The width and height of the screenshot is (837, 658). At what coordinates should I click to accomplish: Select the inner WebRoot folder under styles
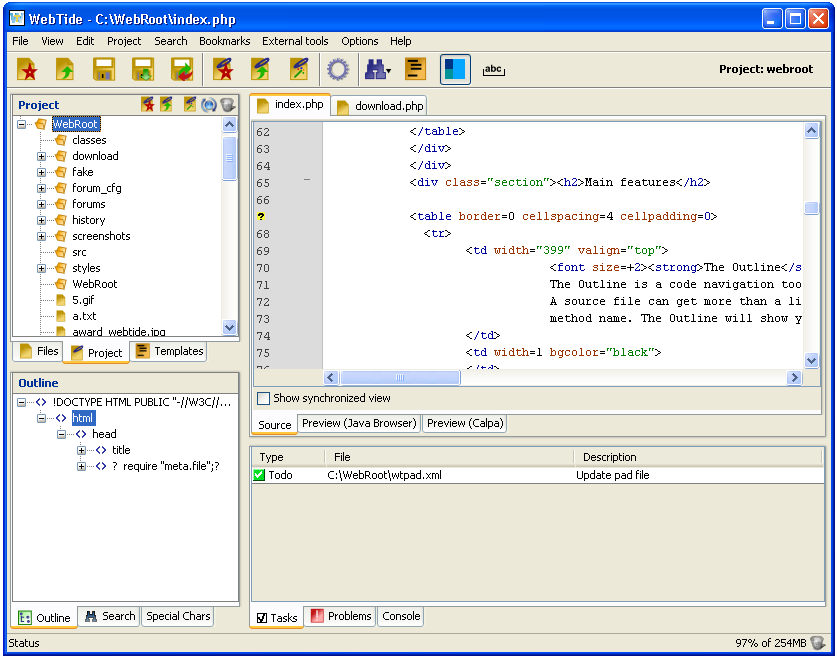tap(94, 284)
